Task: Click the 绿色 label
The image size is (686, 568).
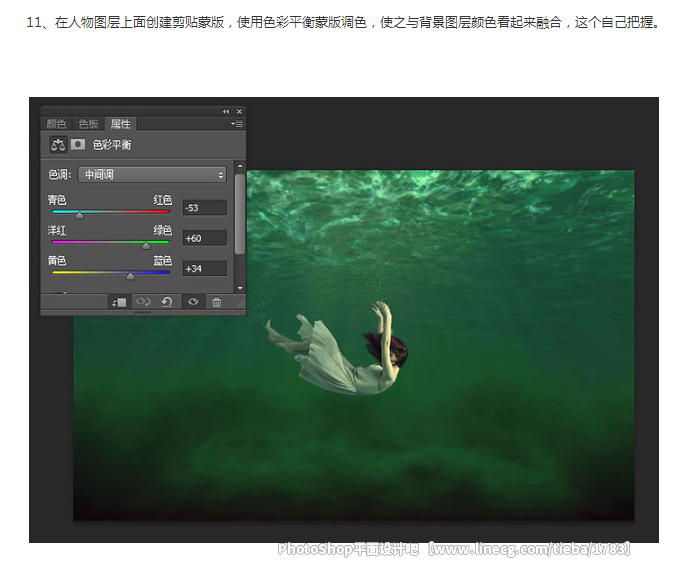Action: coord(162,230)
